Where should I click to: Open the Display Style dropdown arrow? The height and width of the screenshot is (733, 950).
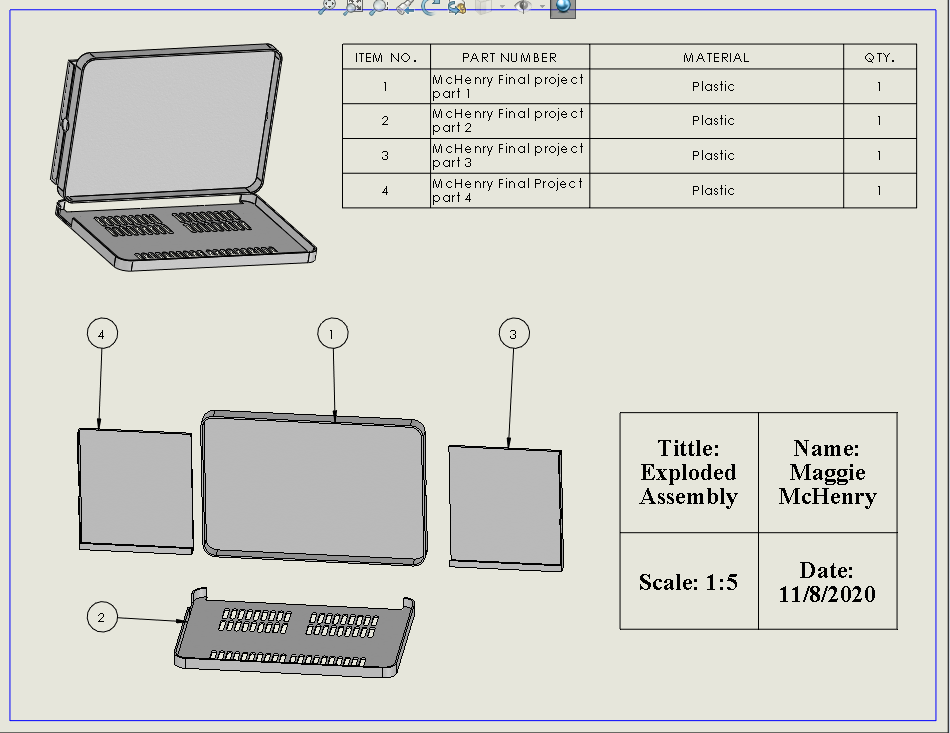[502, 8]
